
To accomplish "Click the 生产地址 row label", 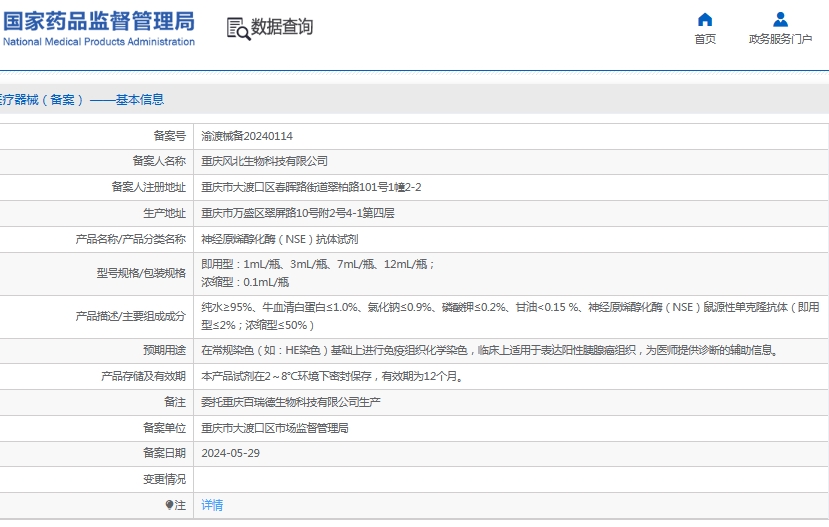I will tap(164, 213).
